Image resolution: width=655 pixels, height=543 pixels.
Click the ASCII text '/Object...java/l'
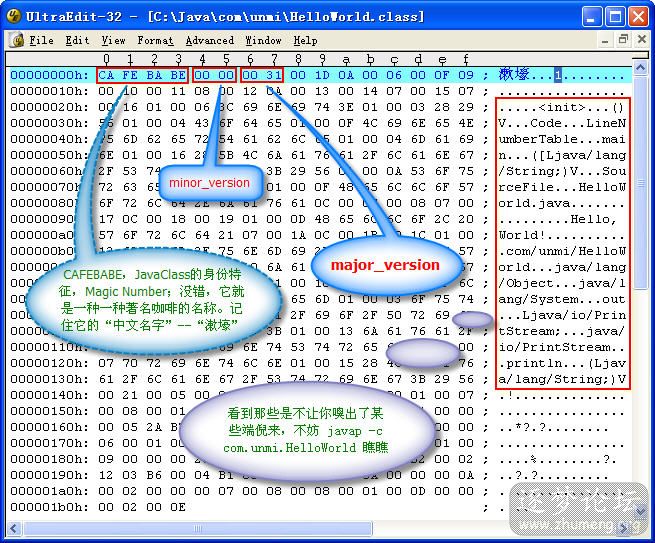[x=562, y=283]
